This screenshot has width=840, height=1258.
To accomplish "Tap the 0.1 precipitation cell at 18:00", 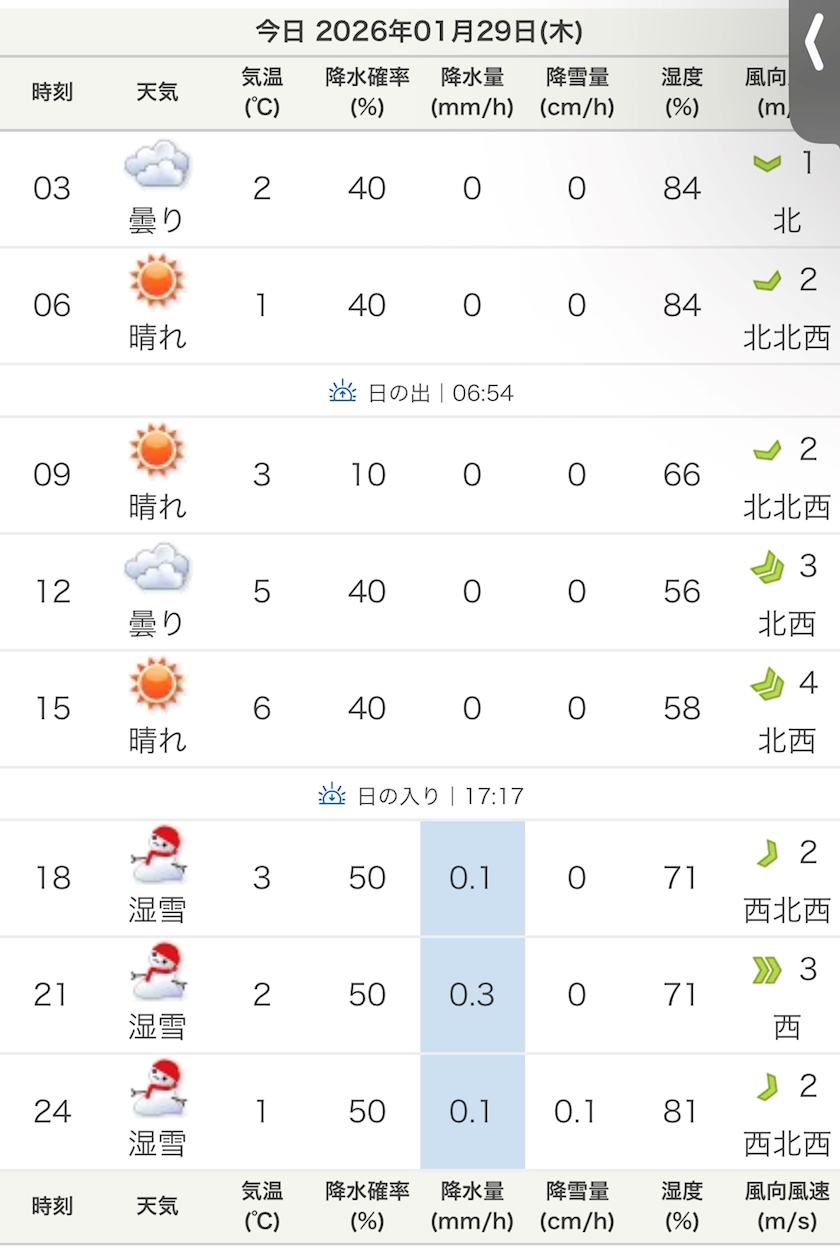I will (472, 878).
